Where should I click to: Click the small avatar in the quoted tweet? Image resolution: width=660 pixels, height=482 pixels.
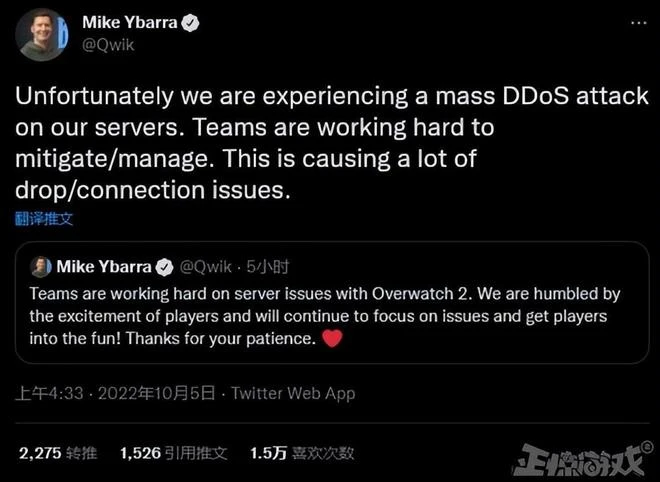tap(41, 267)
